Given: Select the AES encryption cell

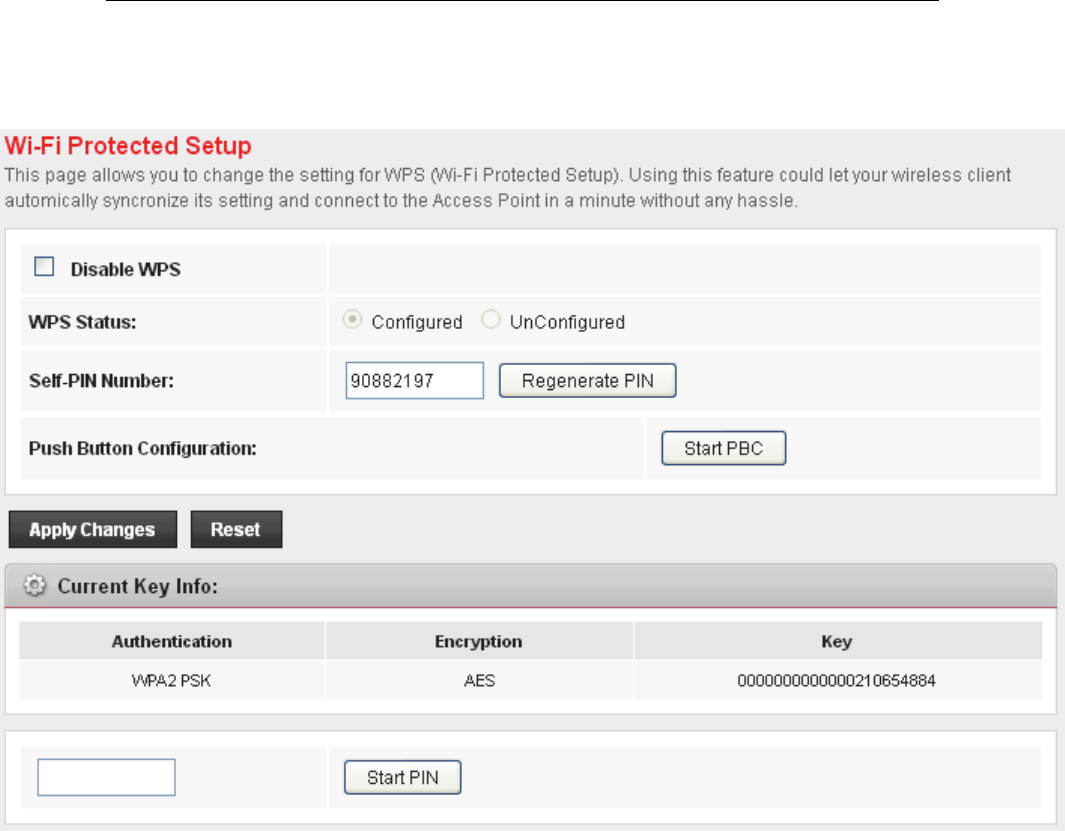Looking at the screenshot, I should click(x=478, y=682).
